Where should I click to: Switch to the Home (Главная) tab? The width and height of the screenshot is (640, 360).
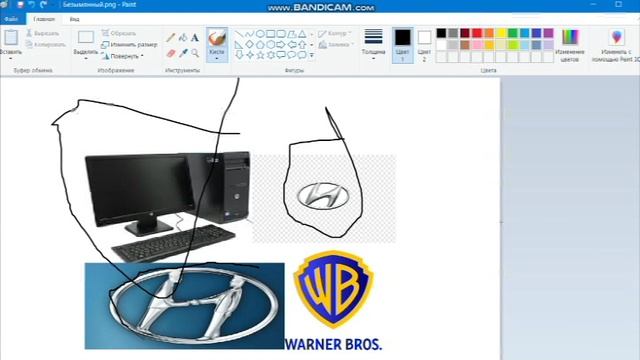[44, 19]
